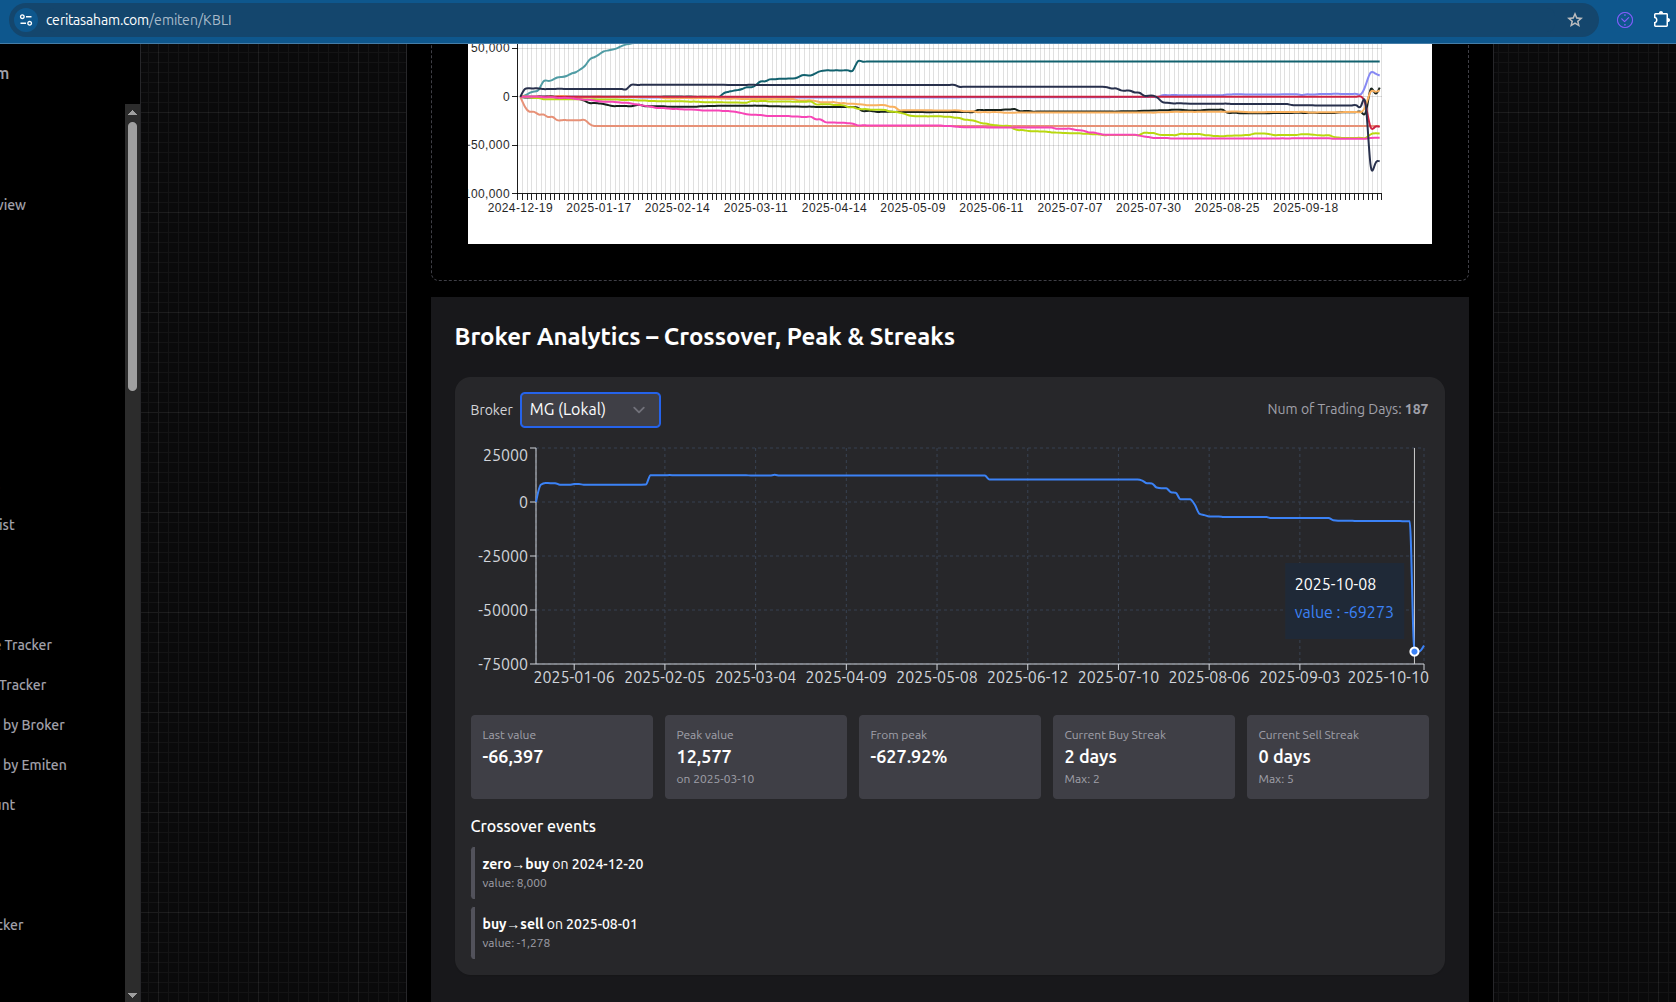The width and height of the screenshot is (1676, 1002).
Task: Click the sidebar vertical scrollbar thumb
Action: pos(132,255)
